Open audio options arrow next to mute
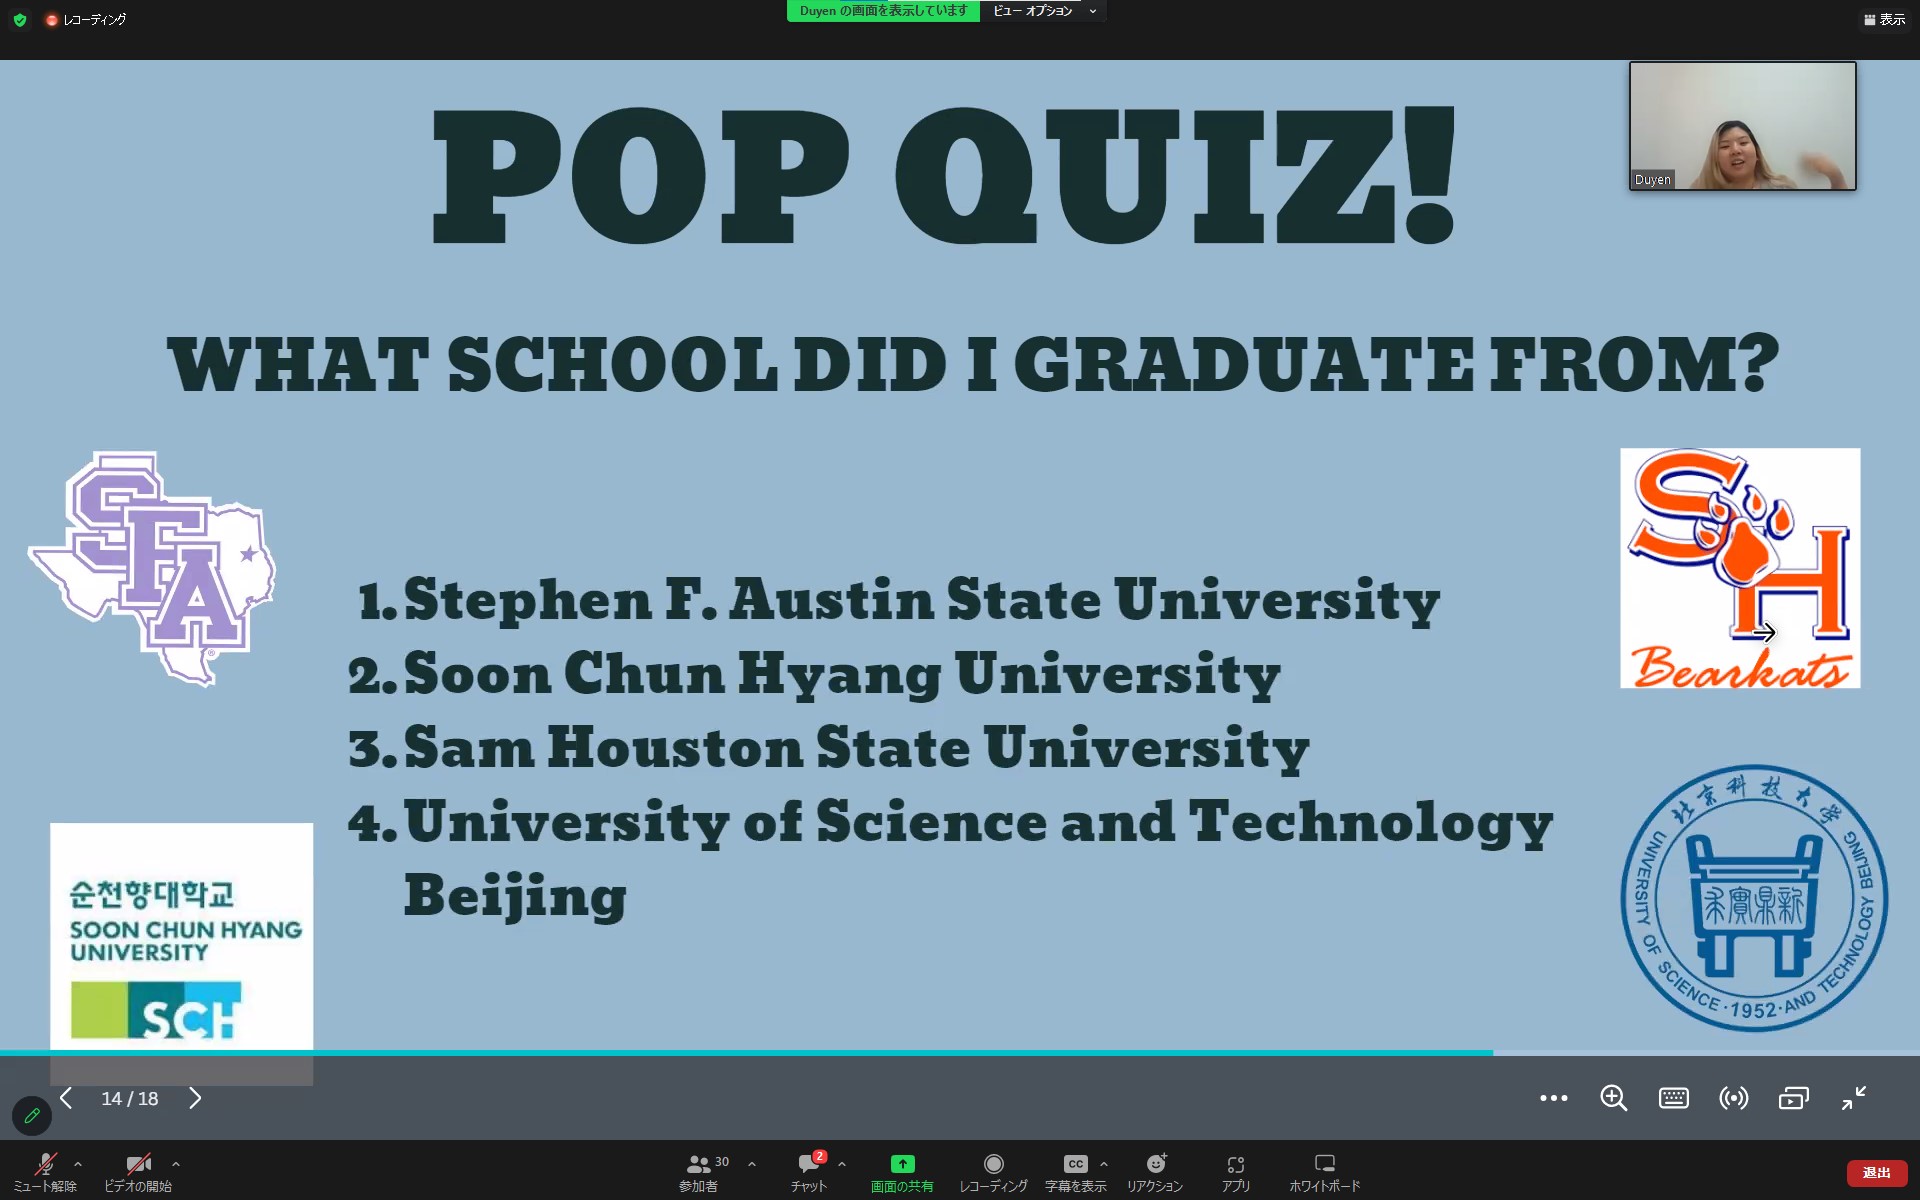The width and height of the screenshot is (1920, 1200). pyautogui.click(x=78, y=1164)
